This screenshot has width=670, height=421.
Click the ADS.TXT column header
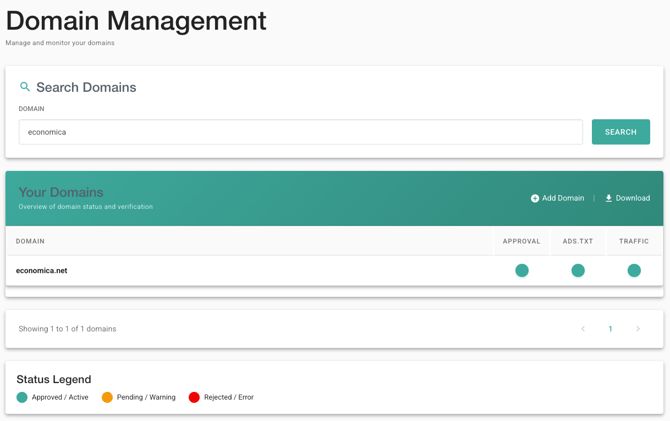(578, 241)
